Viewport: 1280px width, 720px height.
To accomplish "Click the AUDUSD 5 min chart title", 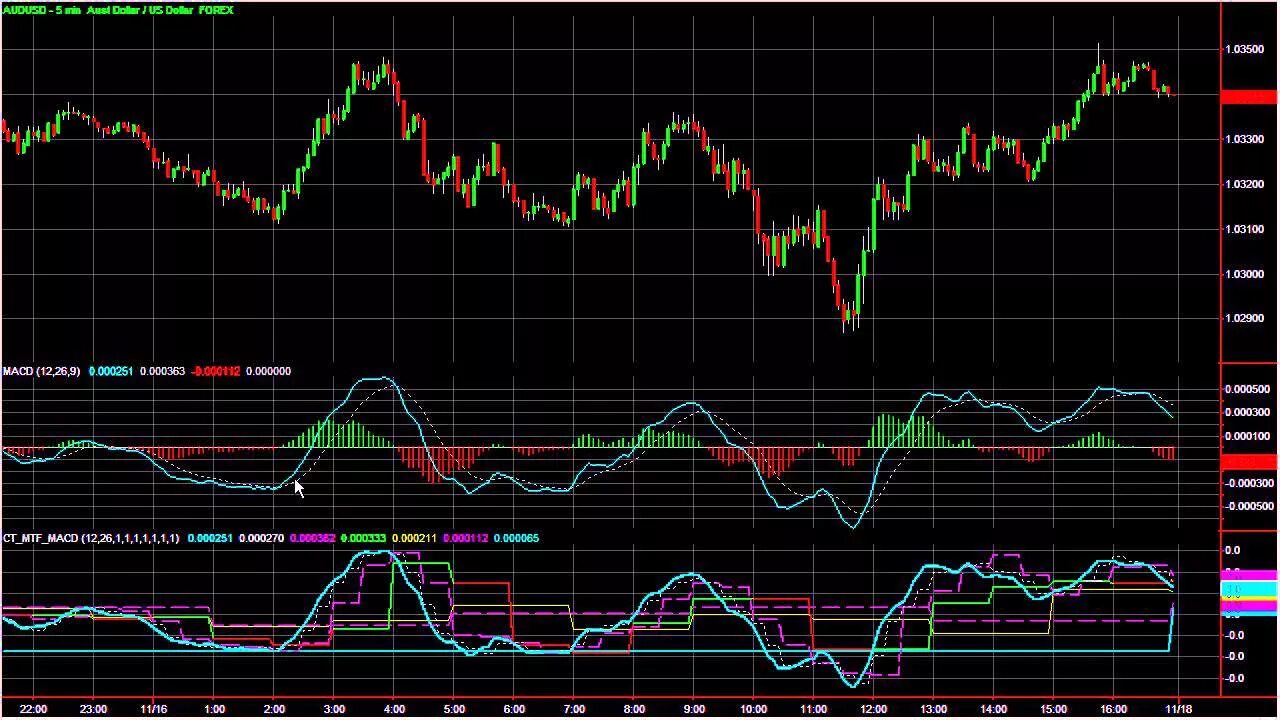I will click(x=118, y=10).
